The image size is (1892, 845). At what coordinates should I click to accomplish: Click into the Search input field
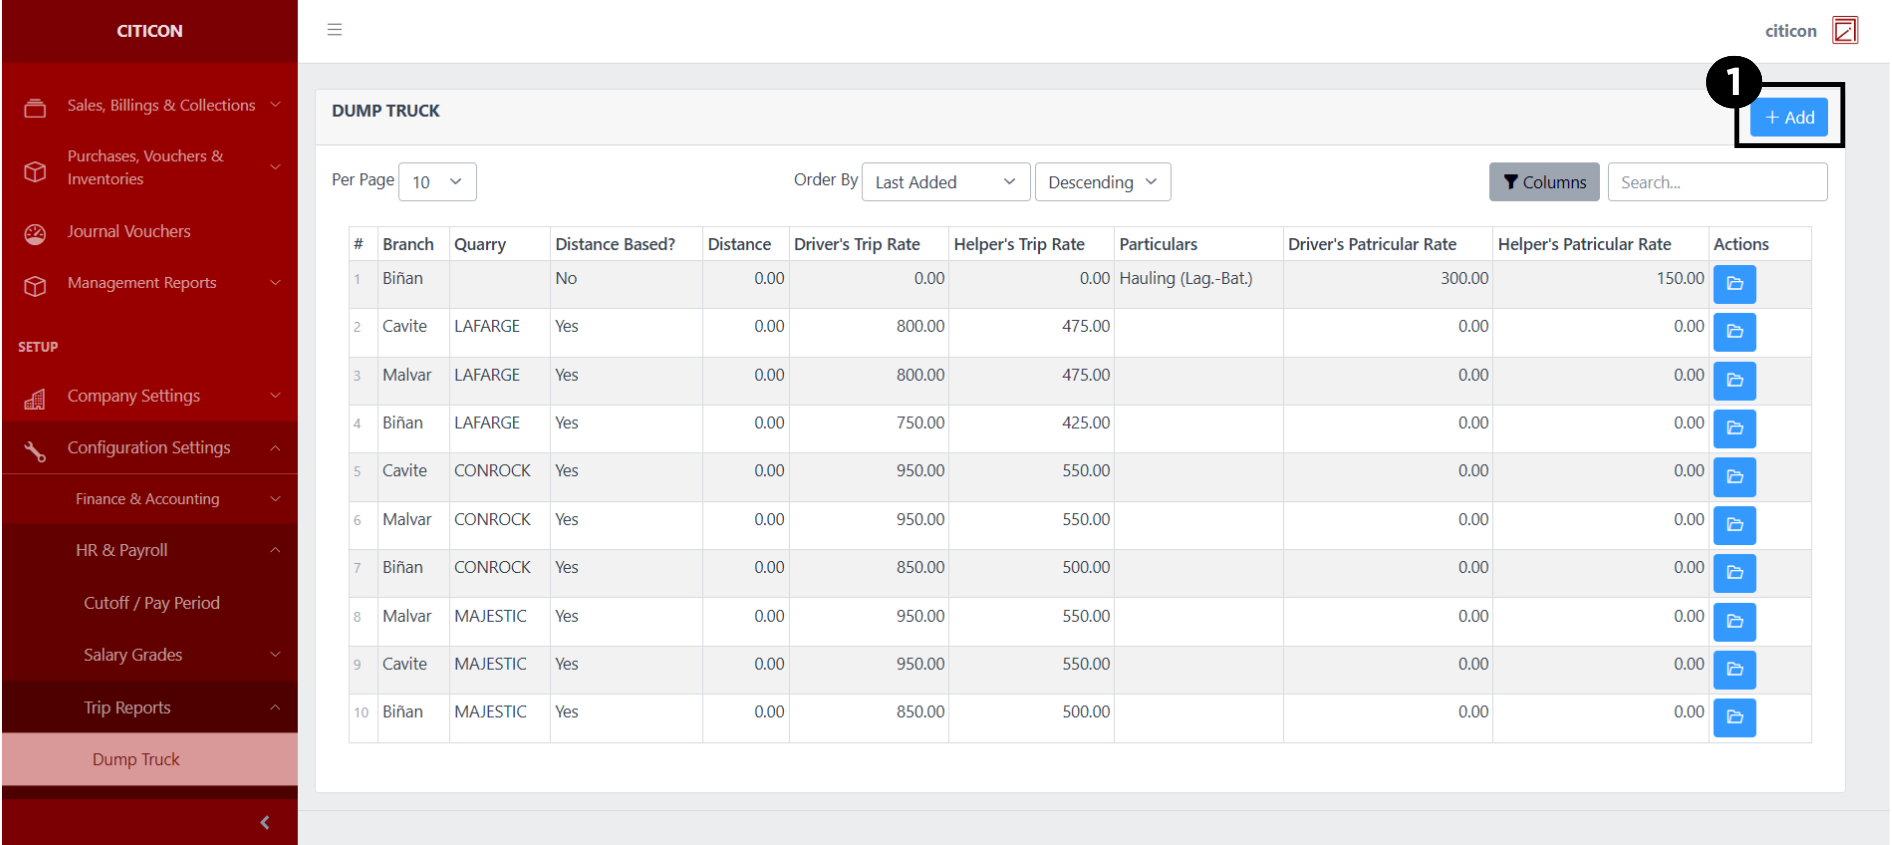tap(1716, 182)
